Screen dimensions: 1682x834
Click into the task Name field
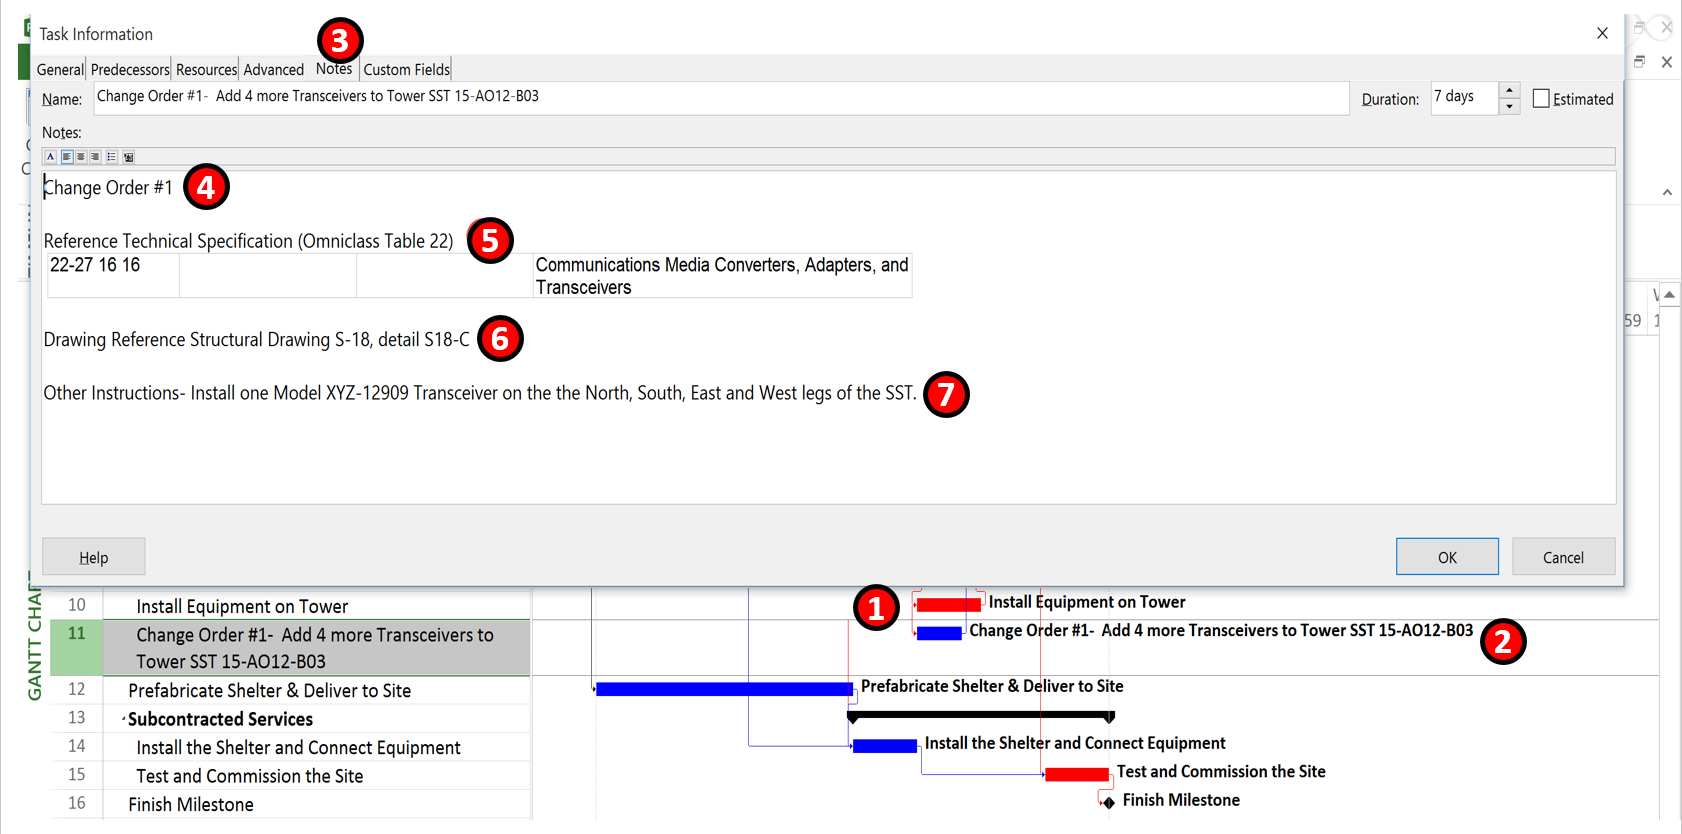(x=721, y=98)
